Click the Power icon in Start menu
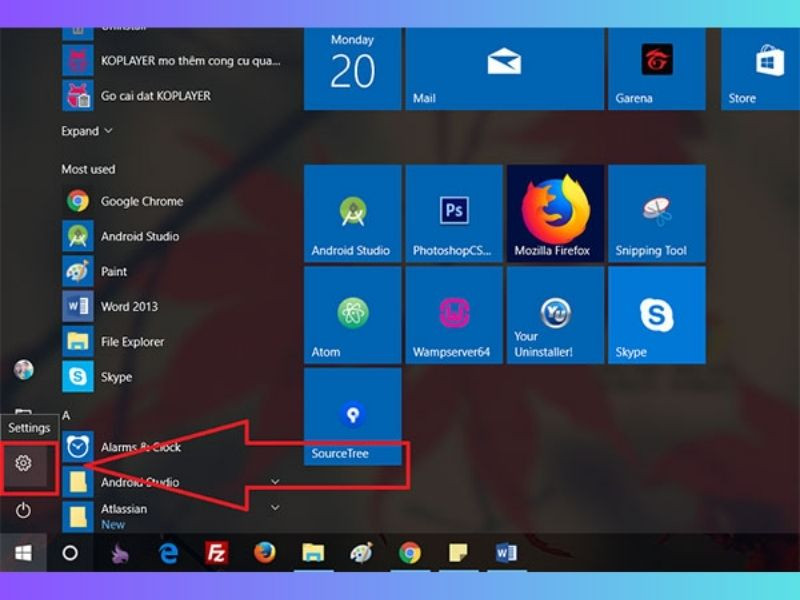The image size is (800, 600). 23,510
